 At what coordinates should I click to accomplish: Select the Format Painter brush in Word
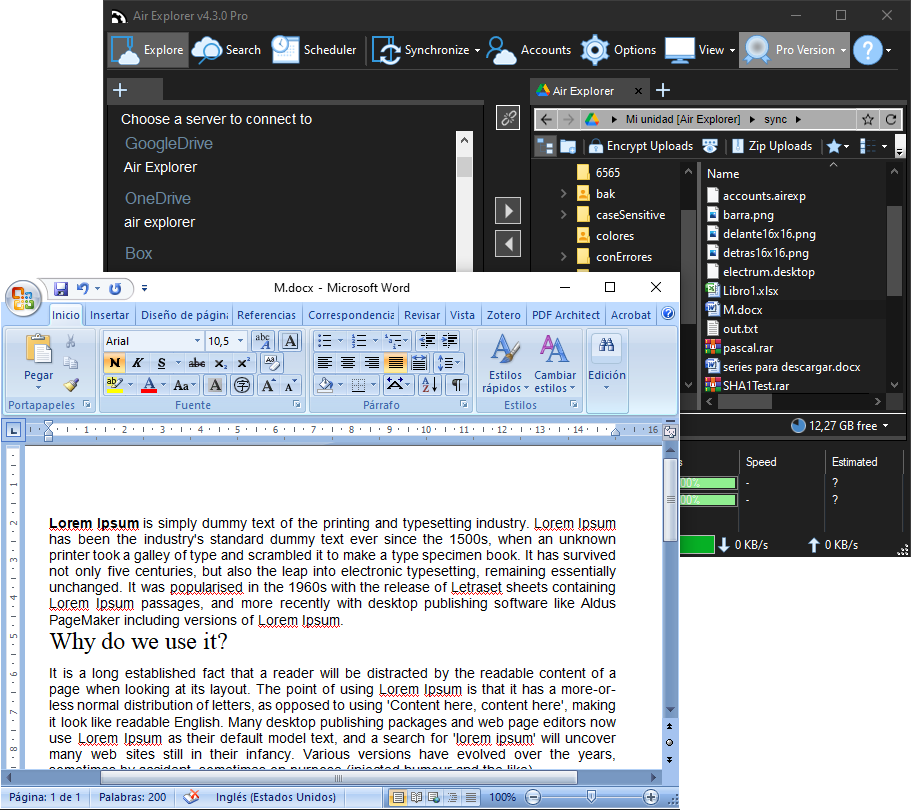click(71, 384)
